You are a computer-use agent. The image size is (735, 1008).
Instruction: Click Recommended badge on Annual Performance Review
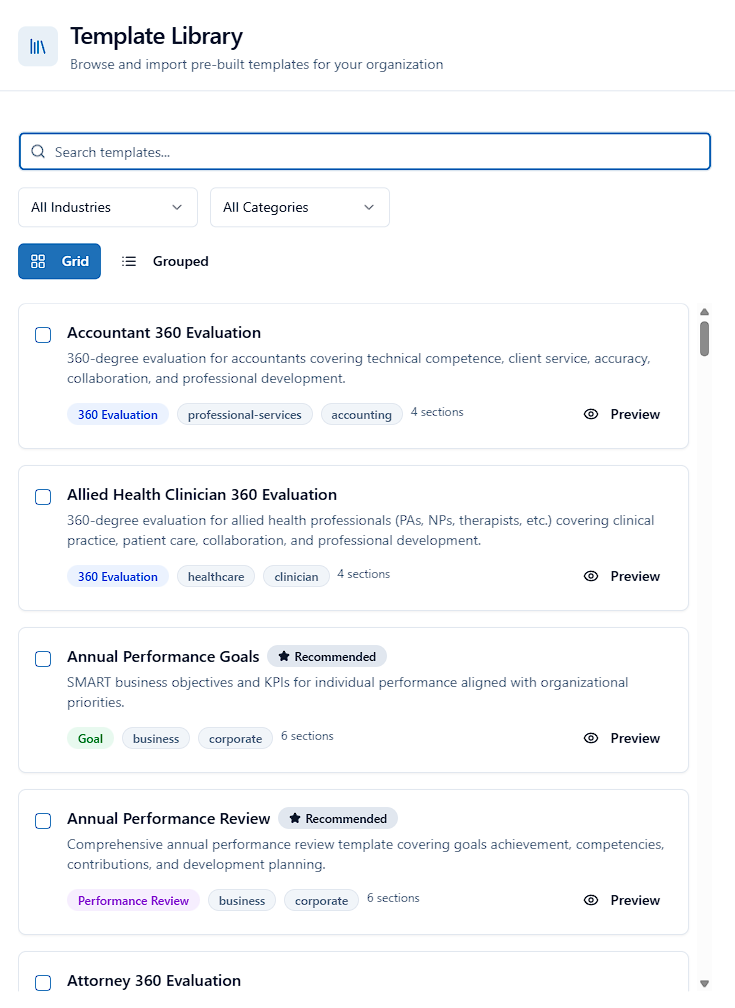[338, 818]
